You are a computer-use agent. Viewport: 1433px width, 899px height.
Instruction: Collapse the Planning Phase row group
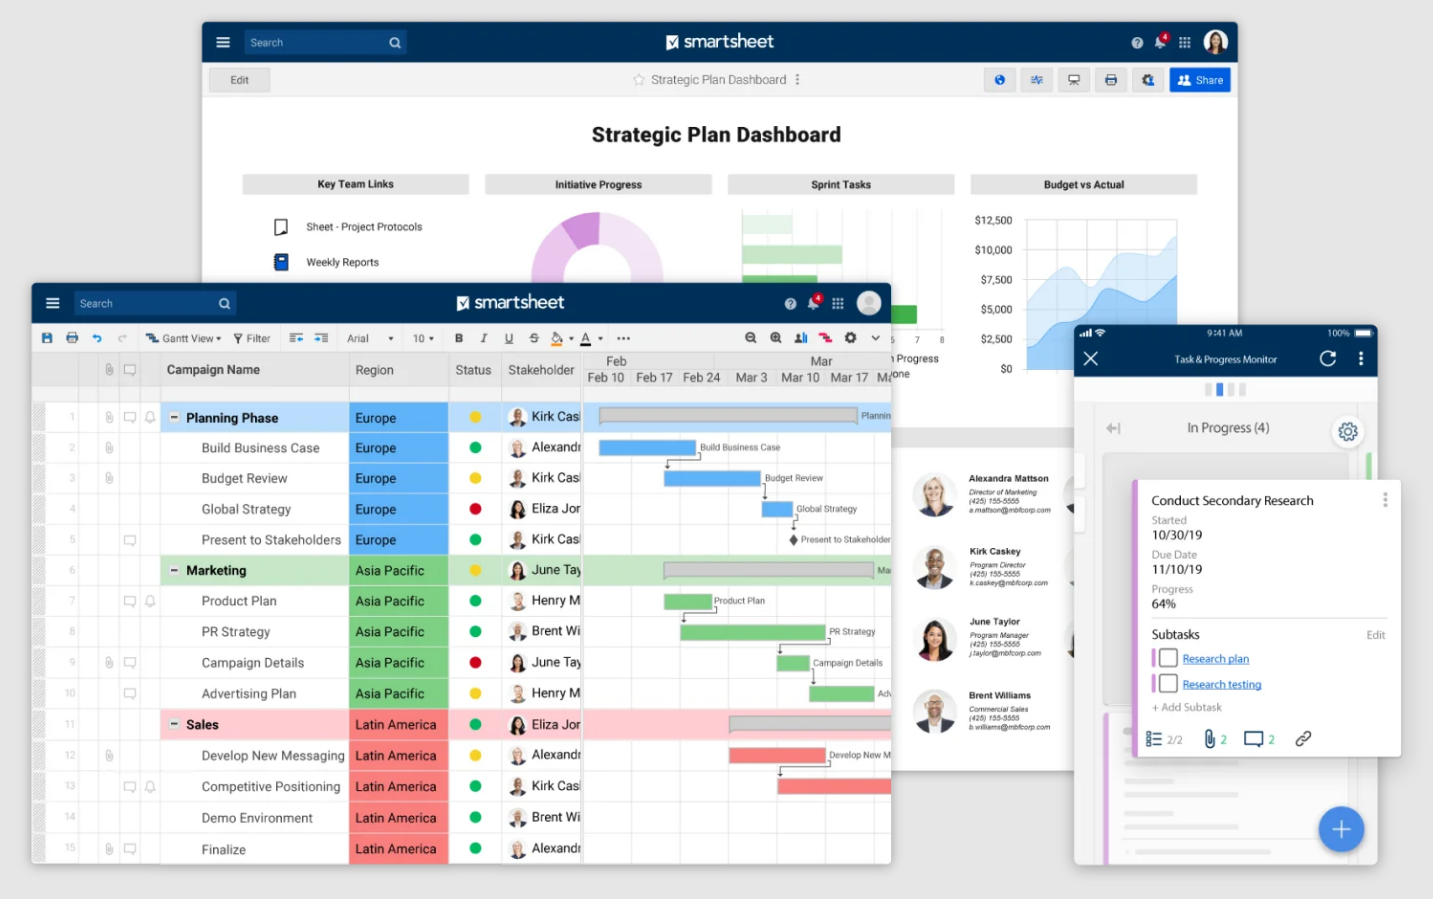pyautogui.click(x=174, y=418)
